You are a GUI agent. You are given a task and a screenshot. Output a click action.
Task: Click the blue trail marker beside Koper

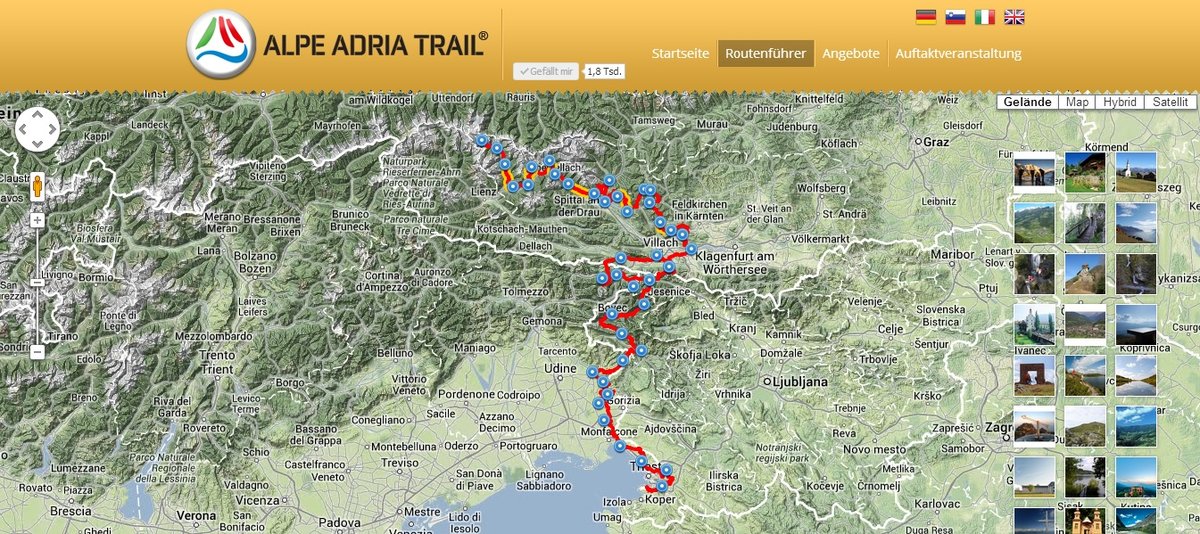[x=661, y=486]
